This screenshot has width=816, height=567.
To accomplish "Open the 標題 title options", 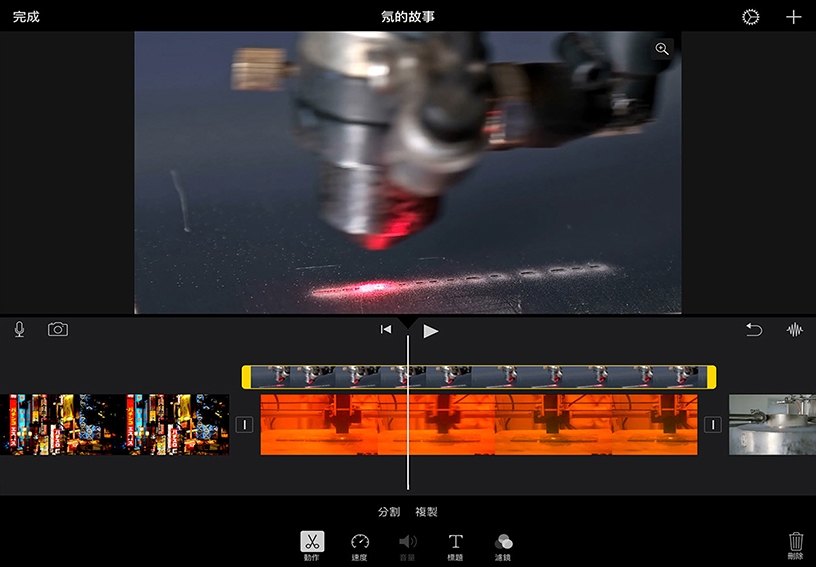I will click(455, 545).
